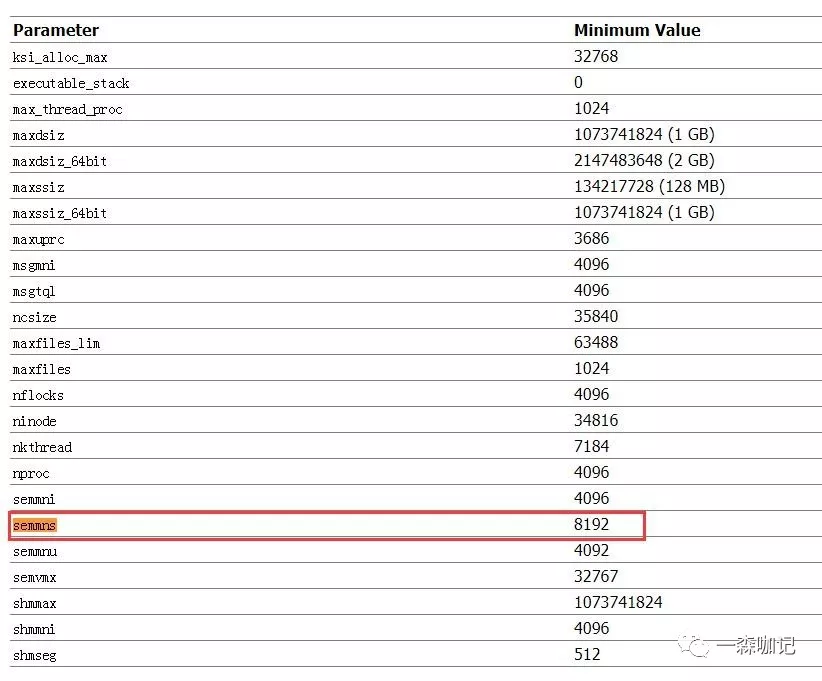Image resolution: width=822 pixels, height=681 pixels.
Task: Click the Minimum Value column header
Action: [x=637, y=30]
